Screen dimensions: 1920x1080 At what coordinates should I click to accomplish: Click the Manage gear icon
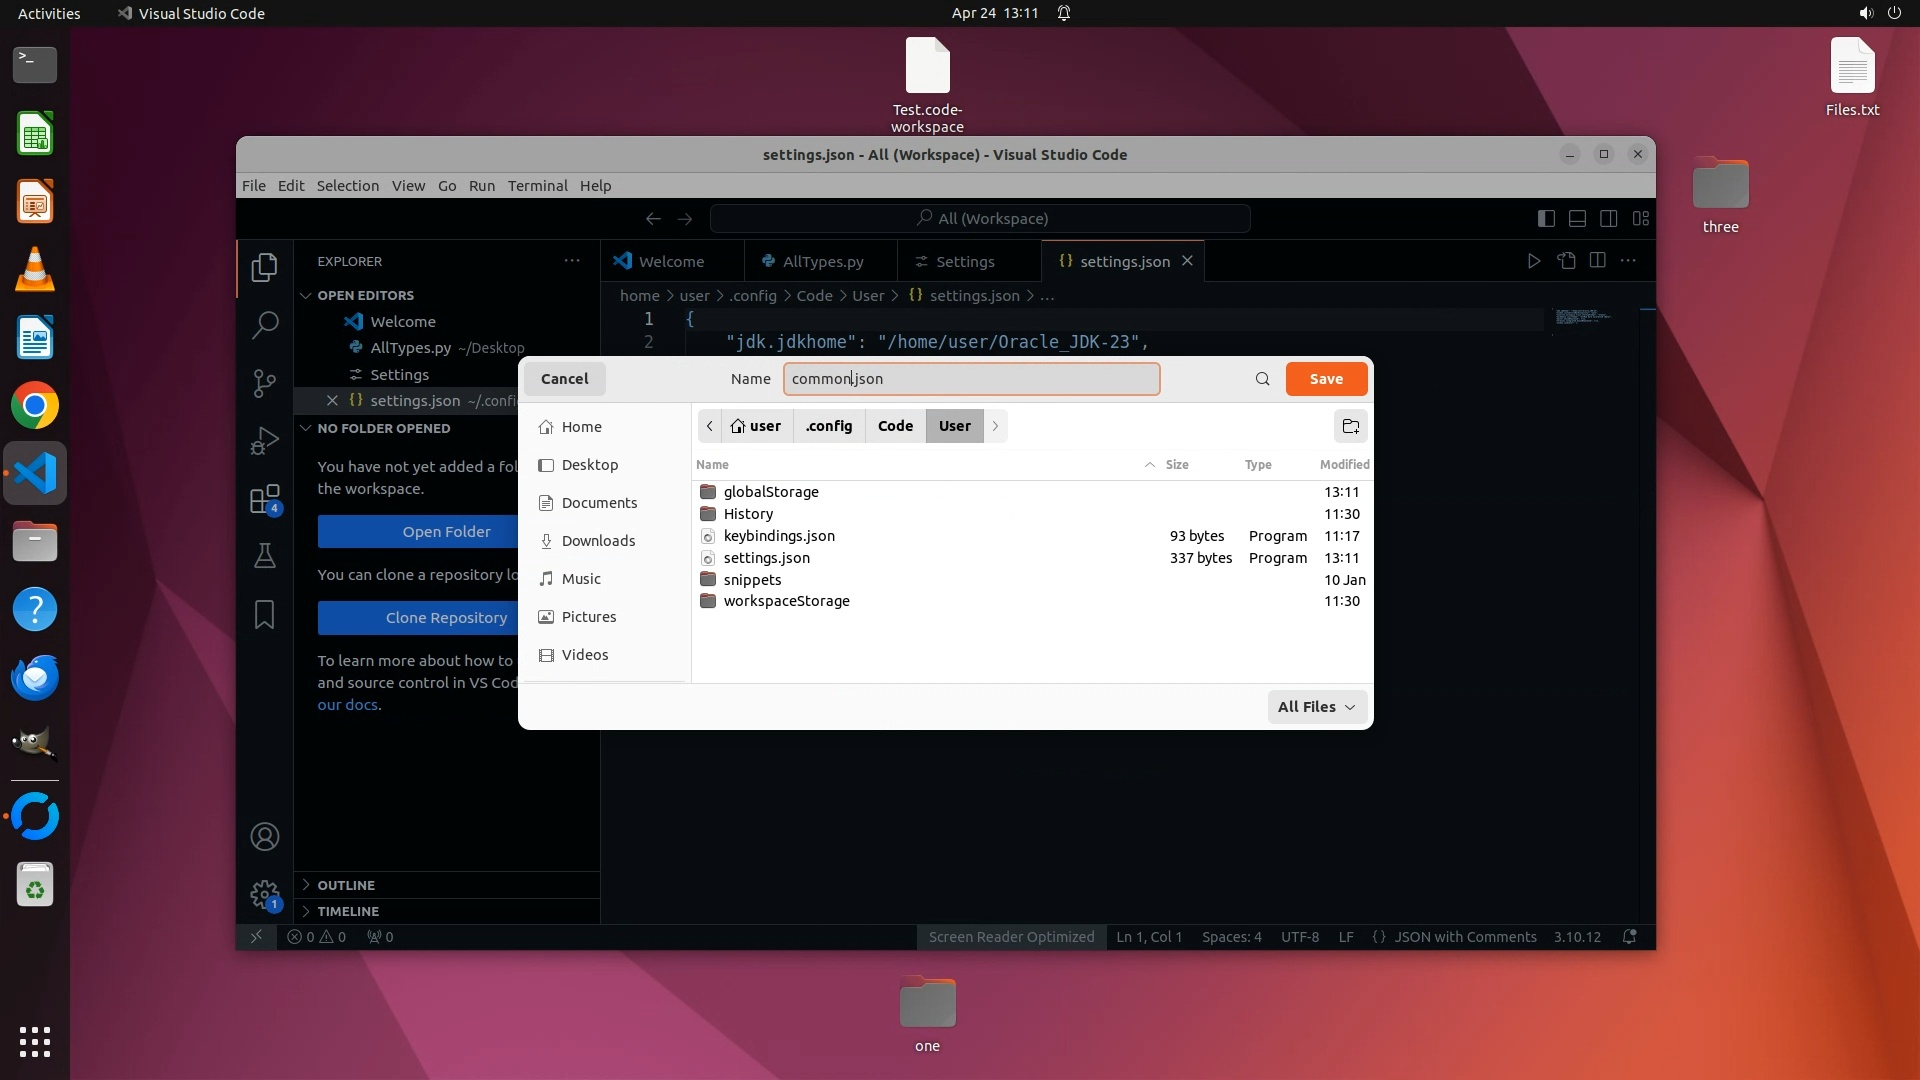(264, 894)
